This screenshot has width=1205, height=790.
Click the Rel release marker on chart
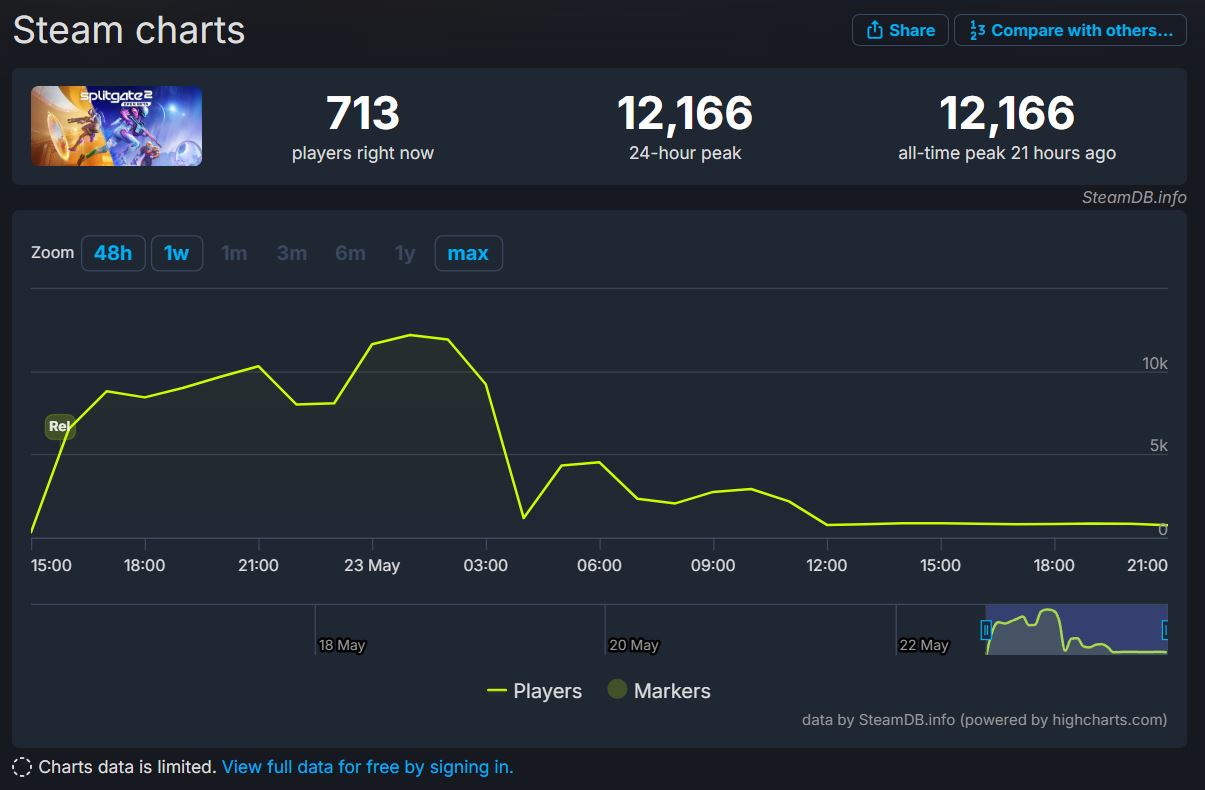(60, 427)
